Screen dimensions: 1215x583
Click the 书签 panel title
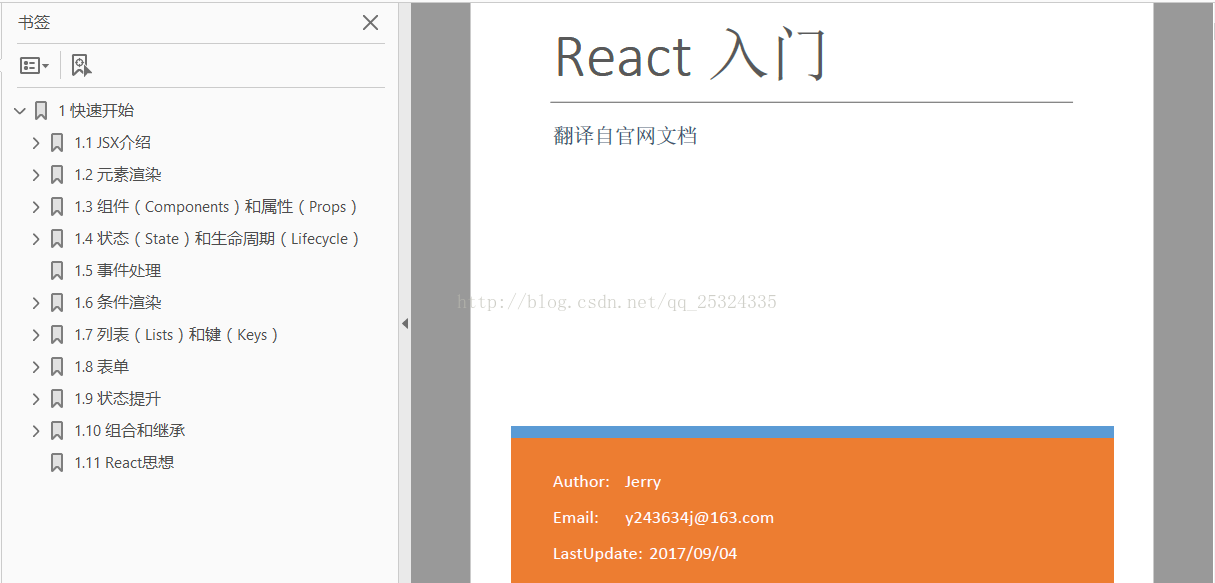click(x=34, y=22)
